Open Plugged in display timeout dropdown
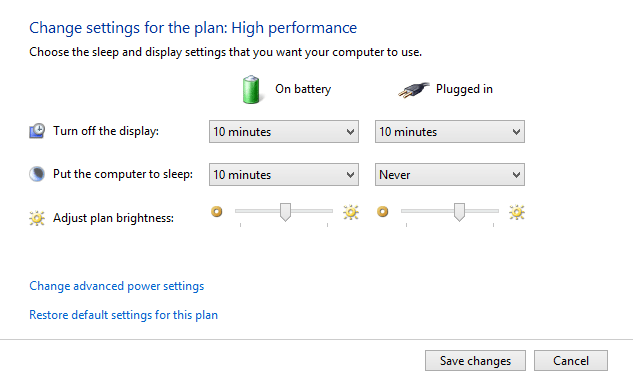 coord(450,132)
